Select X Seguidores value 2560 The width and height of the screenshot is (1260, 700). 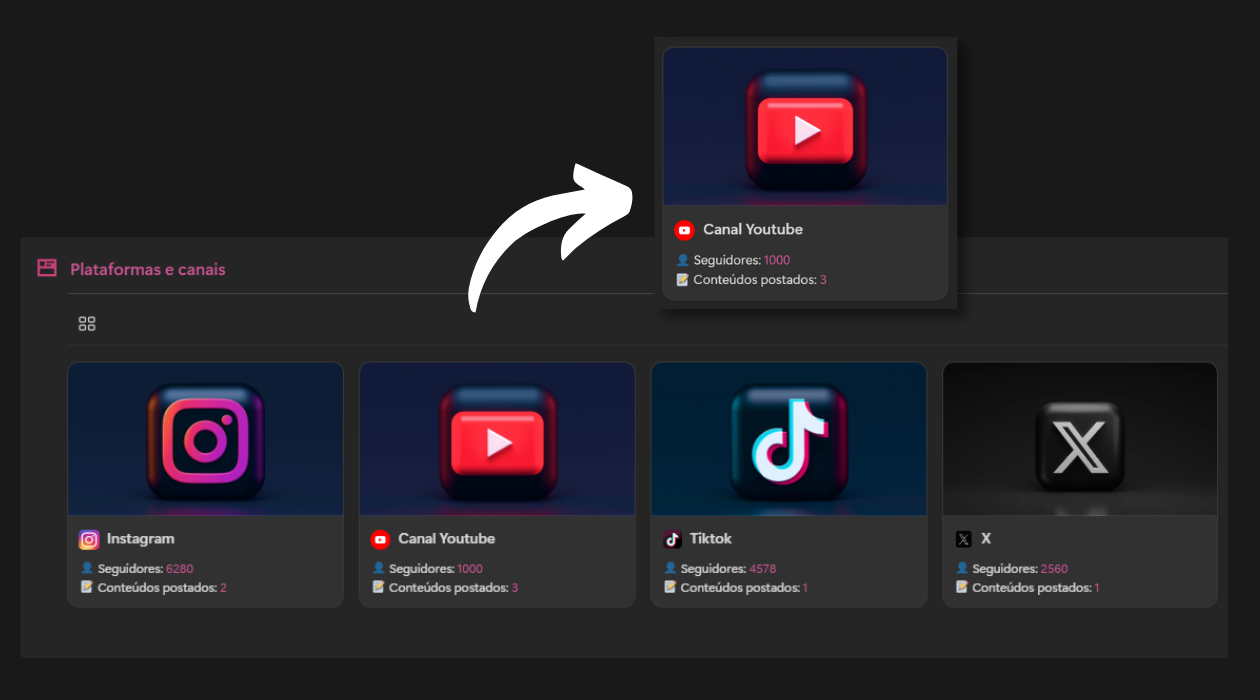tap(1054, 569)
